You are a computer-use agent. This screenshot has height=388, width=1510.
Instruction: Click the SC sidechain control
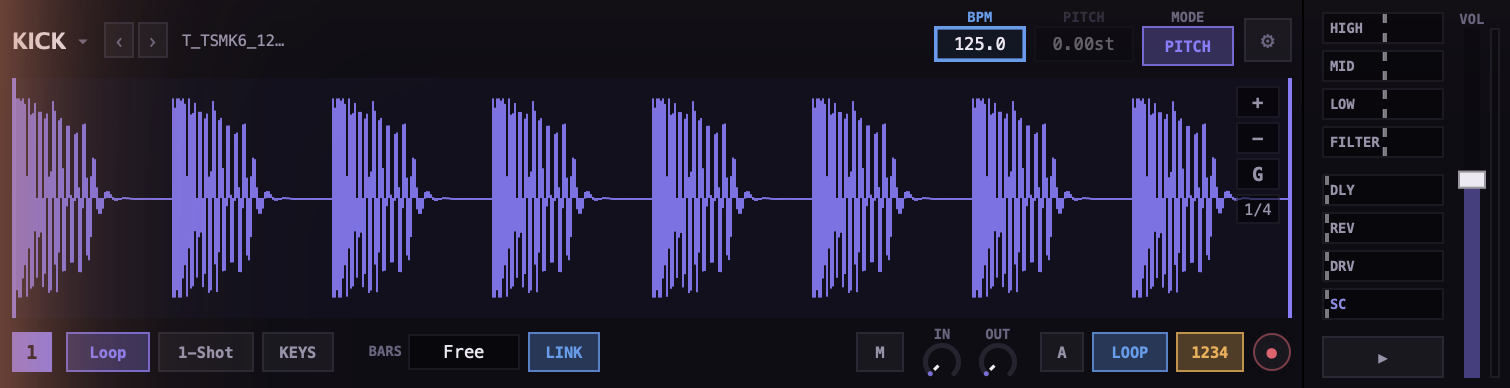(x=1383, y=304)
